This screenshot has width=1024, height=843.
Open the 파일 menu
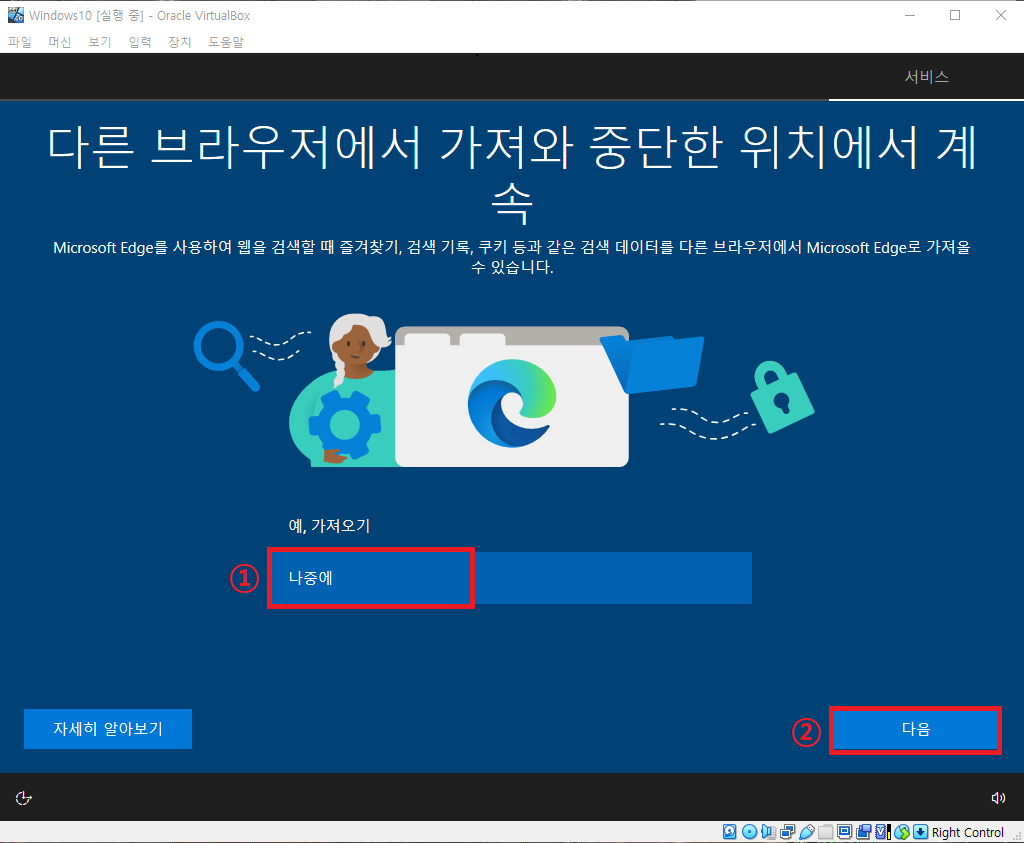[20, 42]
